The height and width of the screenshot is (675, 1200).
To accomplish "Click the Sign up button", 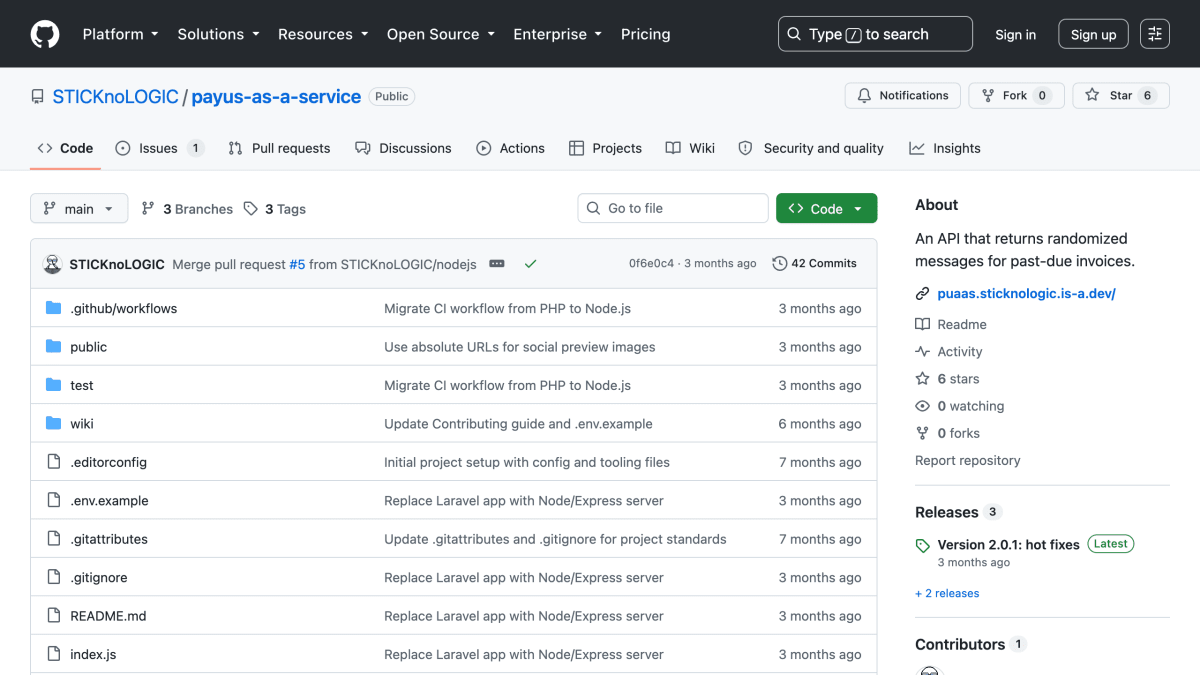I will point(1093,34).
